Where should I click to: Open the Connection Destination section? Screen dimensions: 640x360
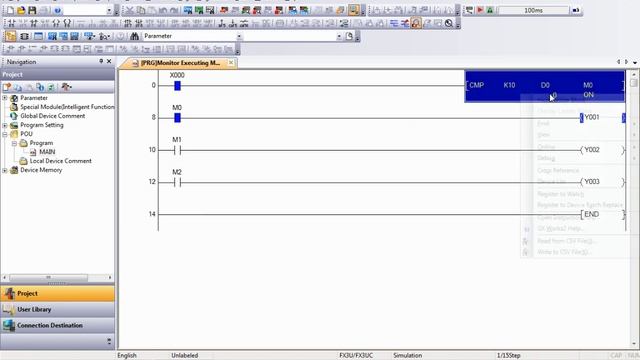point(58,325)
